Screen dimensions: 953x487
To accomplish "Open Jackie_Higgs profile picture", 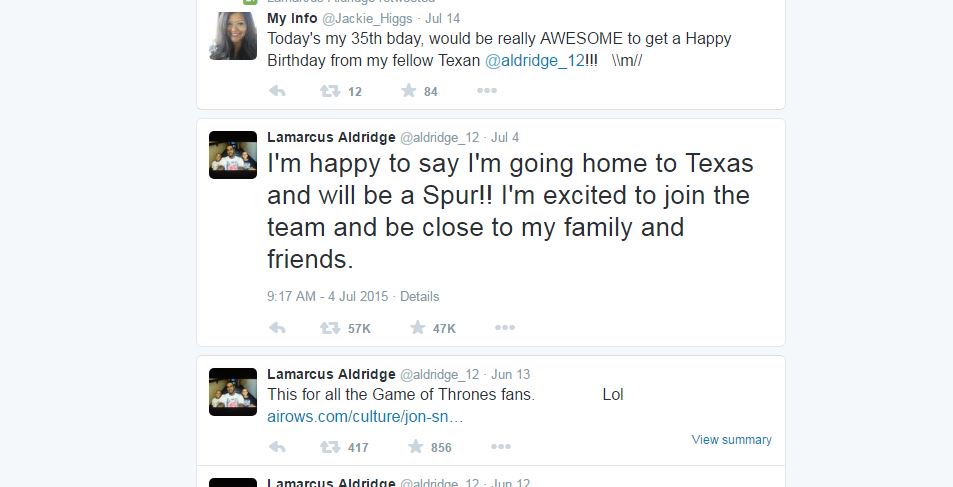I will pos(233,36).
